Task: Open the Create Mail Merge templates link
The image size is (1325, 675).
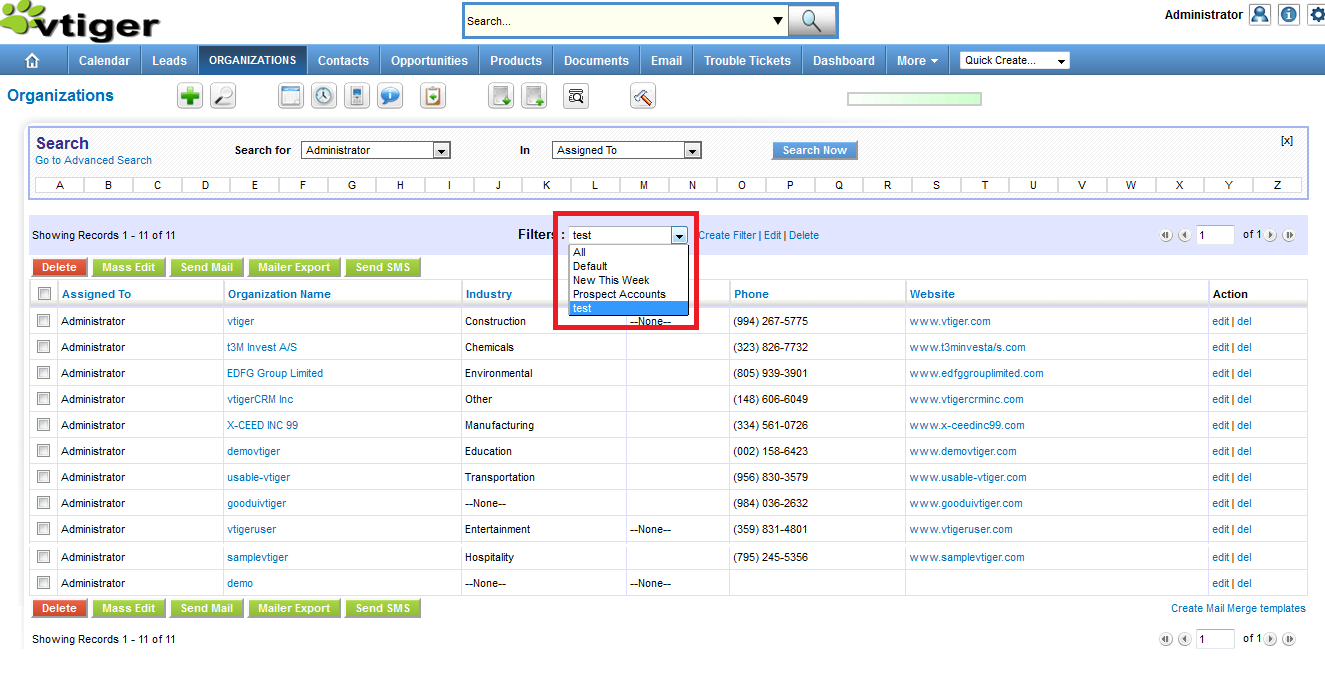Action: (1238, 608)
